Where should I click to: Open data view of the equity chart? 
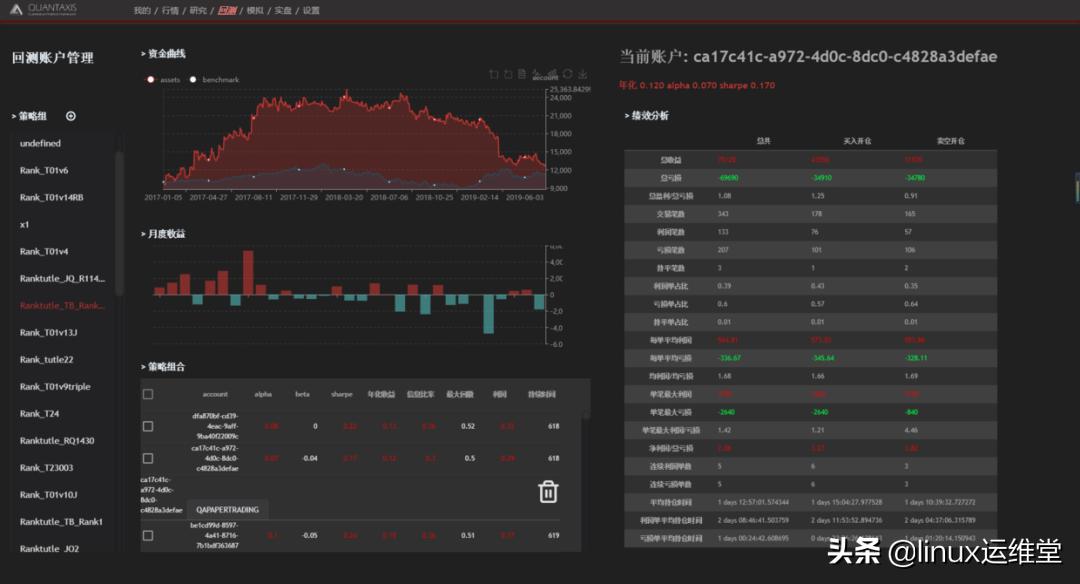pyautogui.click(x=522, y=74)
